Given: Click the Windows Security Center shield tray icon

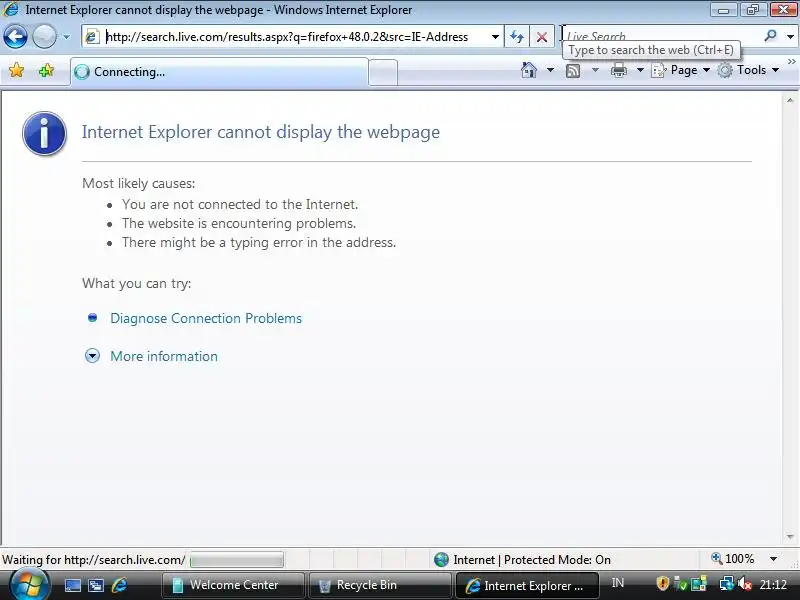Looking at the screenshot, I should coord(662,583).
